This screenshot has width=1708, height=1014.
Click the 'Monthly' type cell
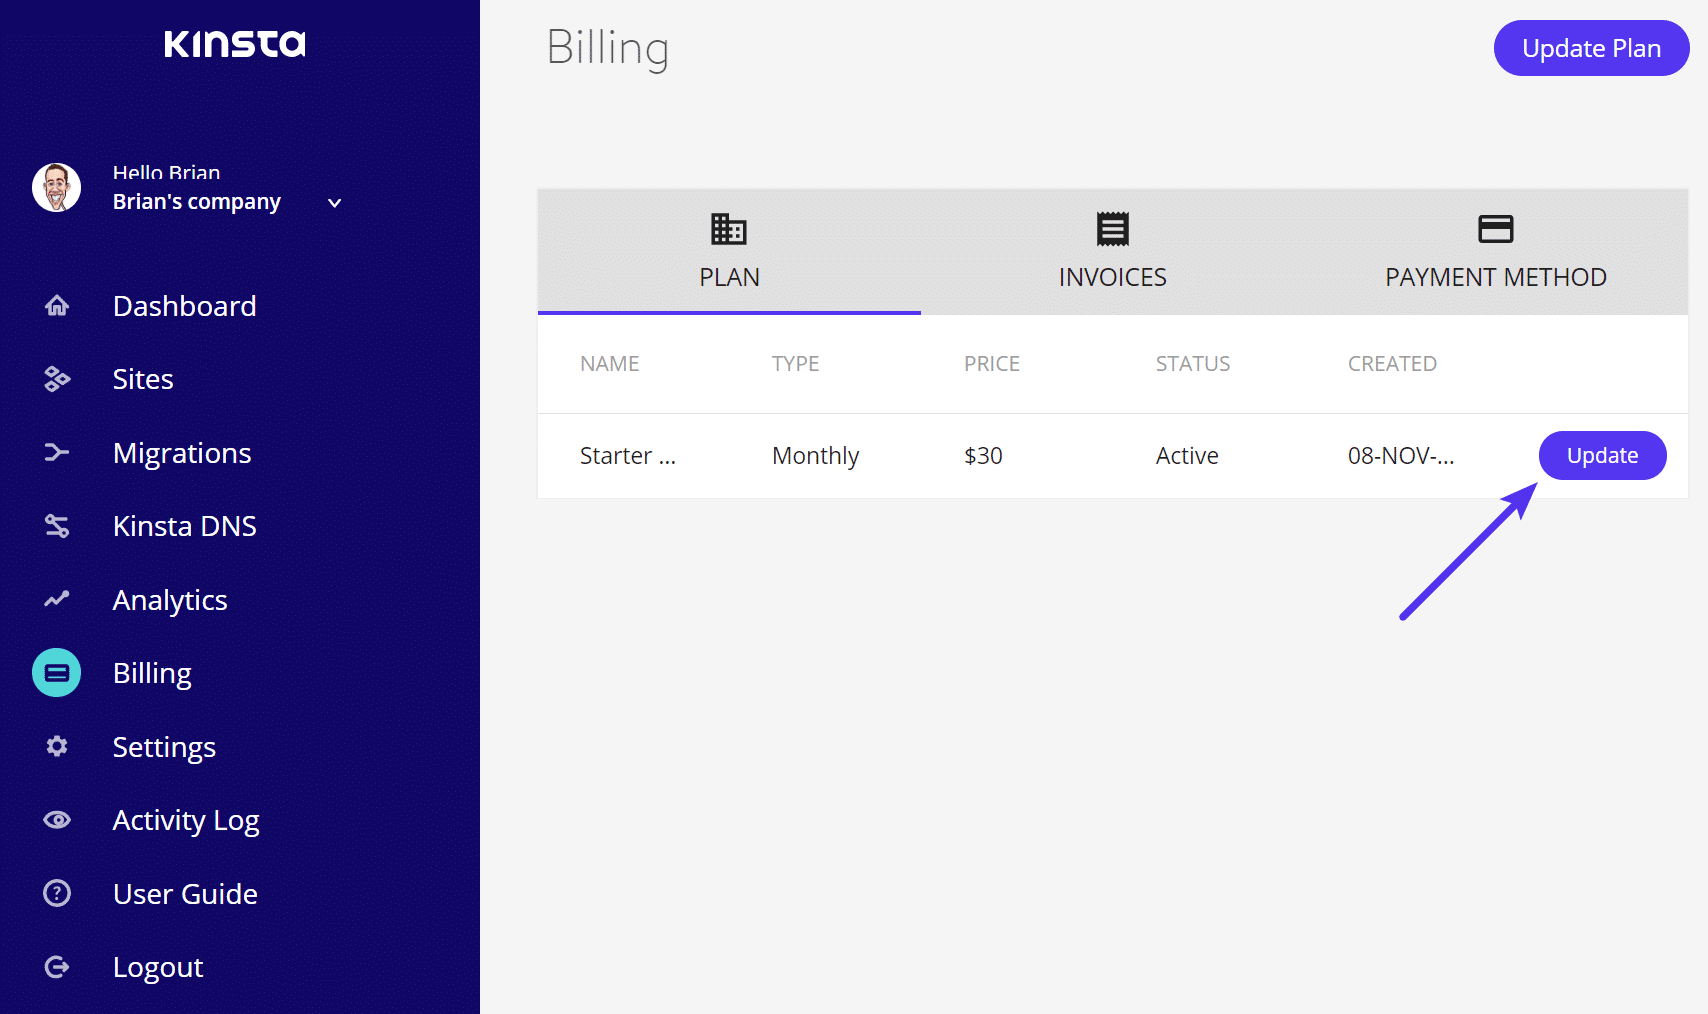click(816, 456)
